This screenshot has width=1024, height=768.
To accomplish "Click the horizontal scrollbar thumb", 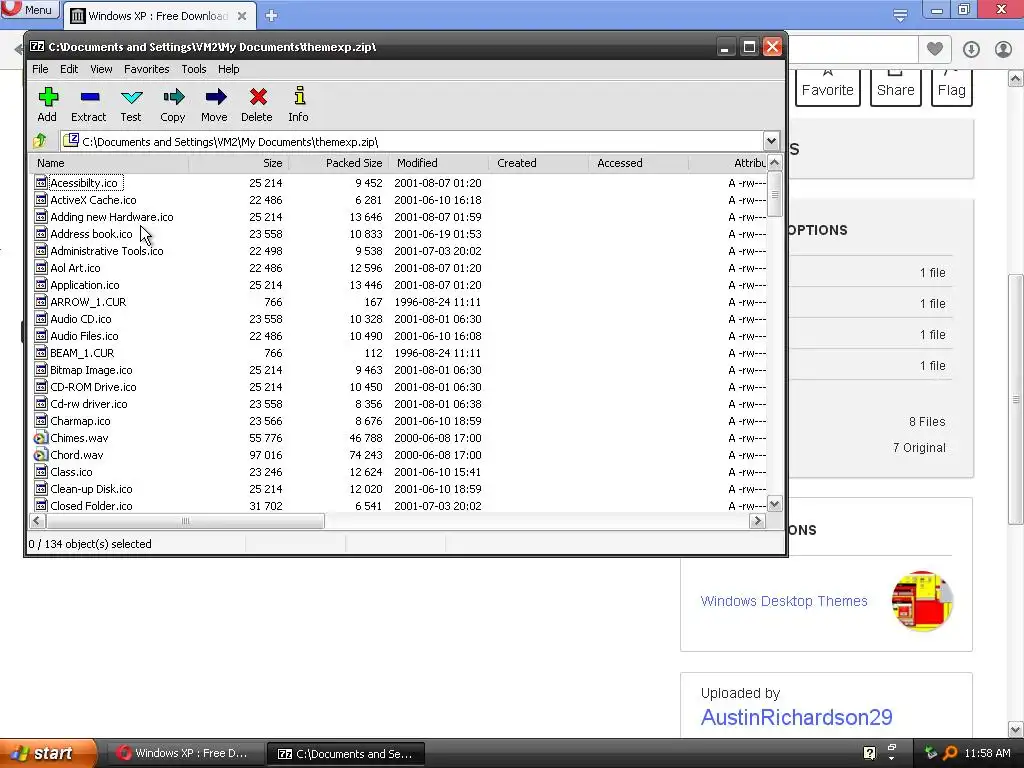I will (x=185, y=520).
